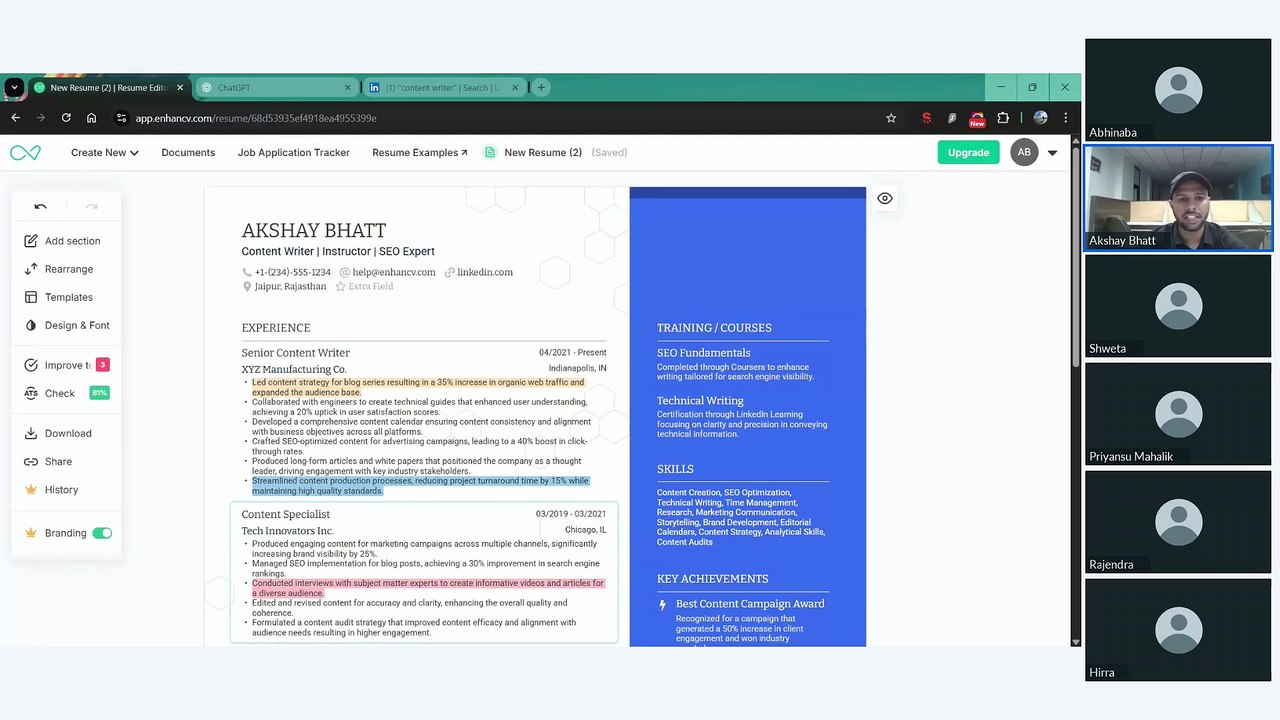Screen dimensions: 1280x720
Task: Click the browser home icon
Action: pos(91,118)
